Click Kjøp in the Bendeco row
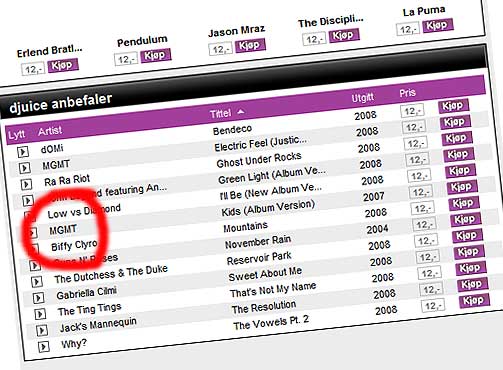Screen dimensions: 503x370 [453, 106]
